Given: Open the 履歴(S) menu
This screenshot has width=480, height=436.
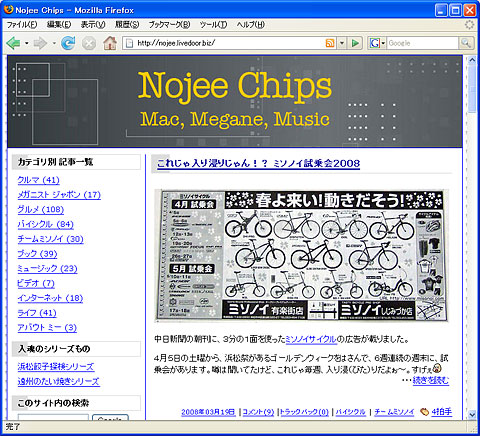Looking at the screenshot, I should 127,25.
